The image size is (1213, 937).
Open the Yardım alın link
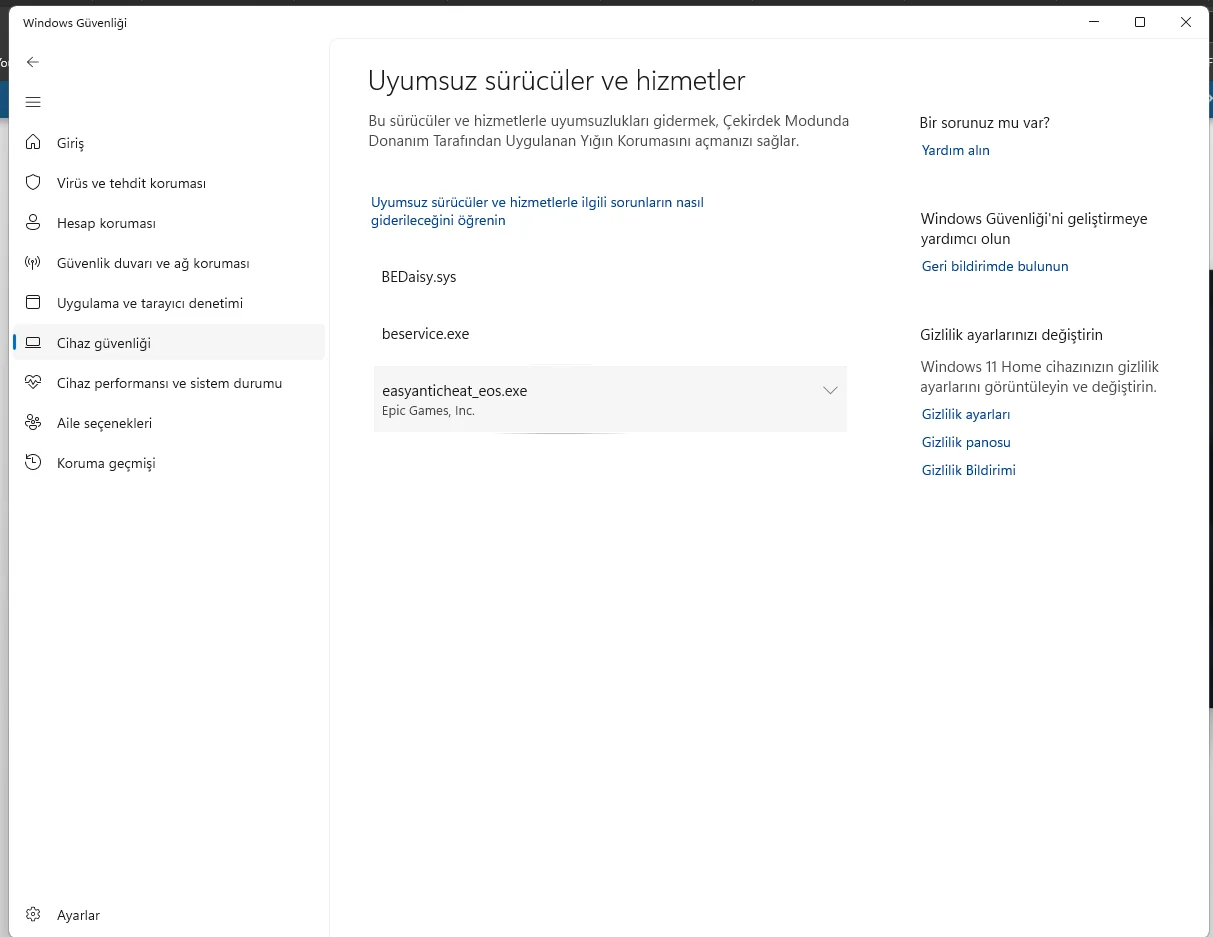coord(956,150)
